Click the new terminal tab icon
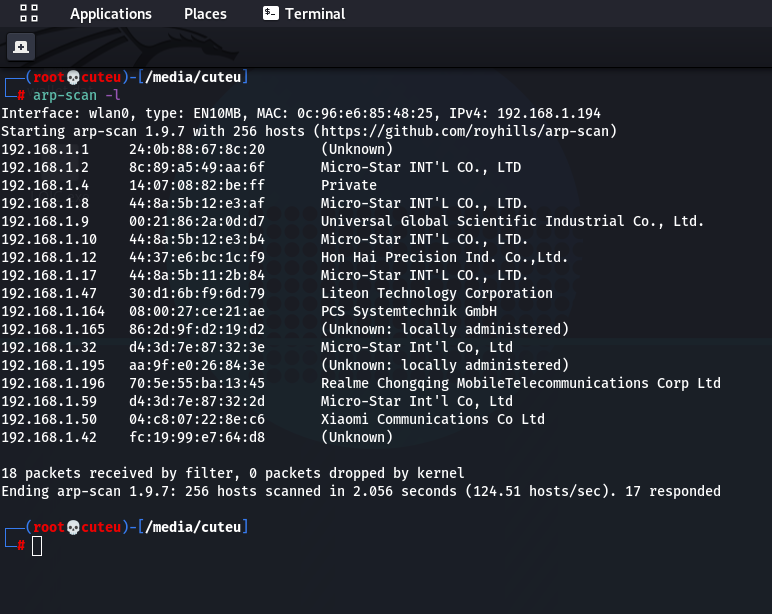772x614 pixels. pos(21,47)
